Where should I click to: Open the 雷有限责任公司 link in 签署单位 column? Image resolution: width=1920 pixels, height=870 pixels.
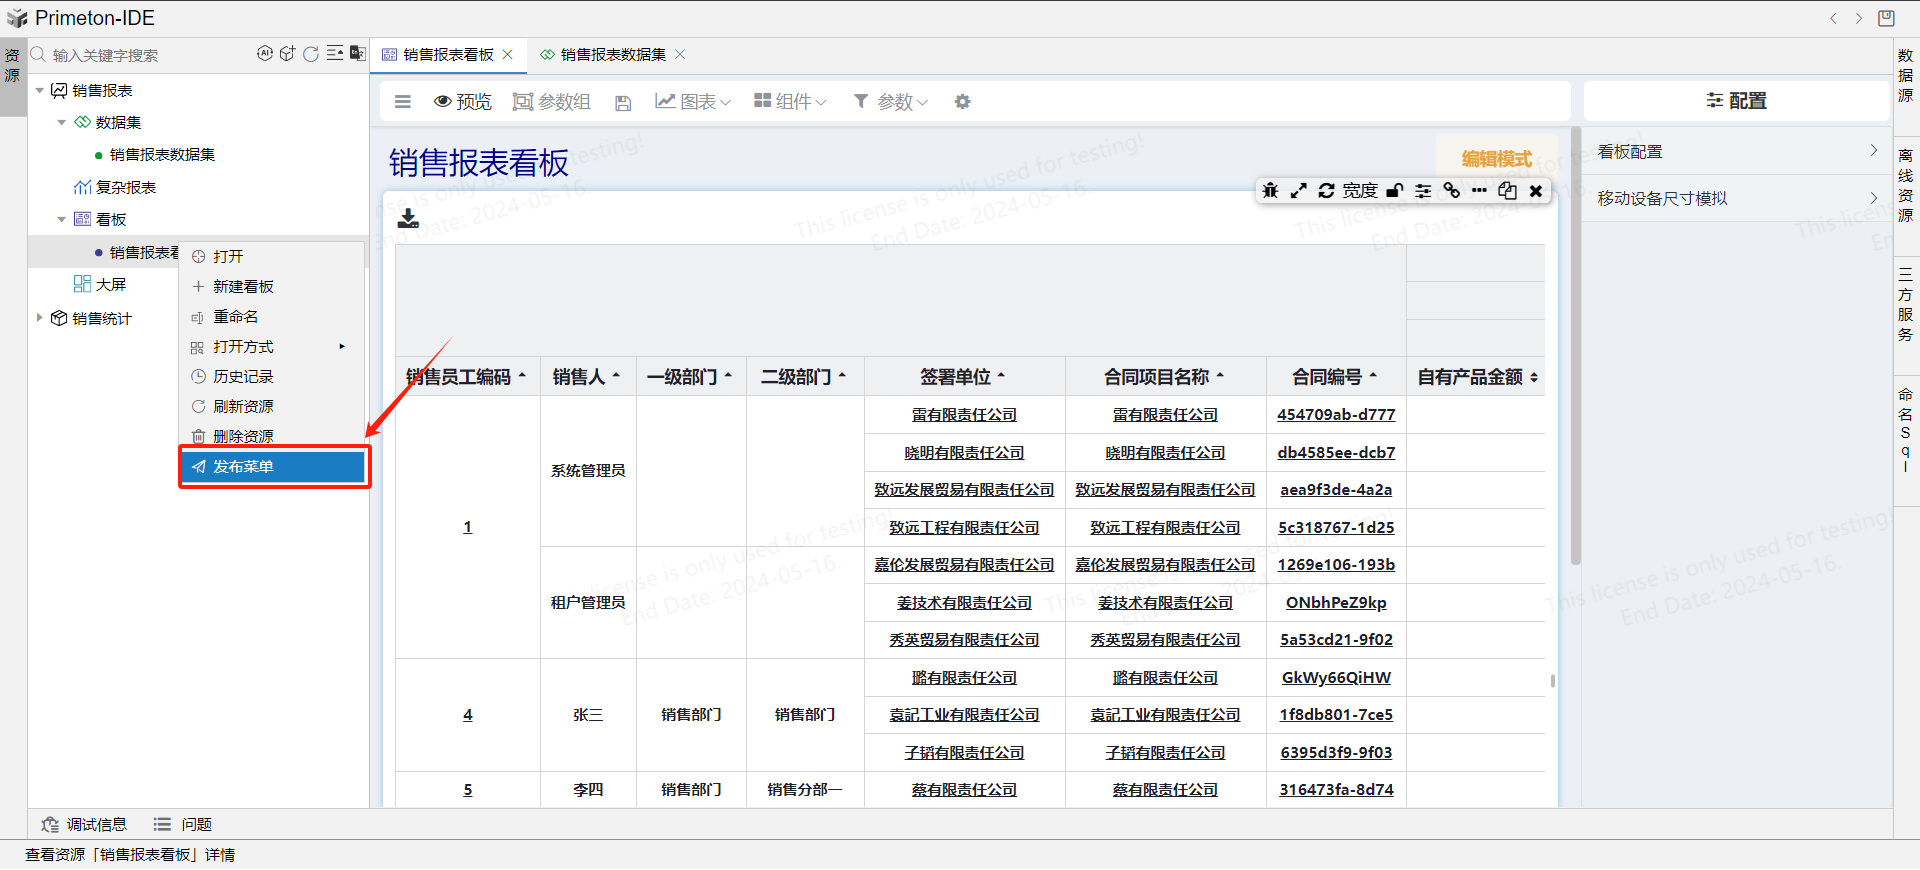(964, 415)
